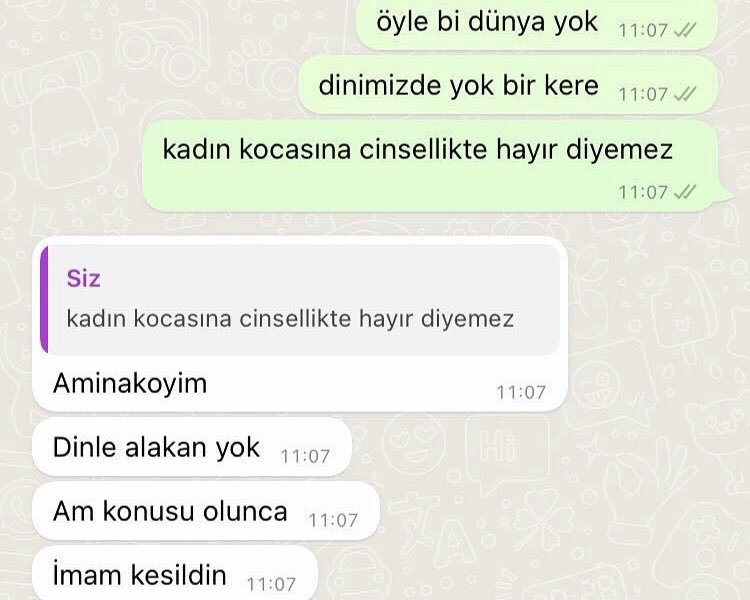Select the 'İmam kesildin' message
750x600 pixels.
175,573
